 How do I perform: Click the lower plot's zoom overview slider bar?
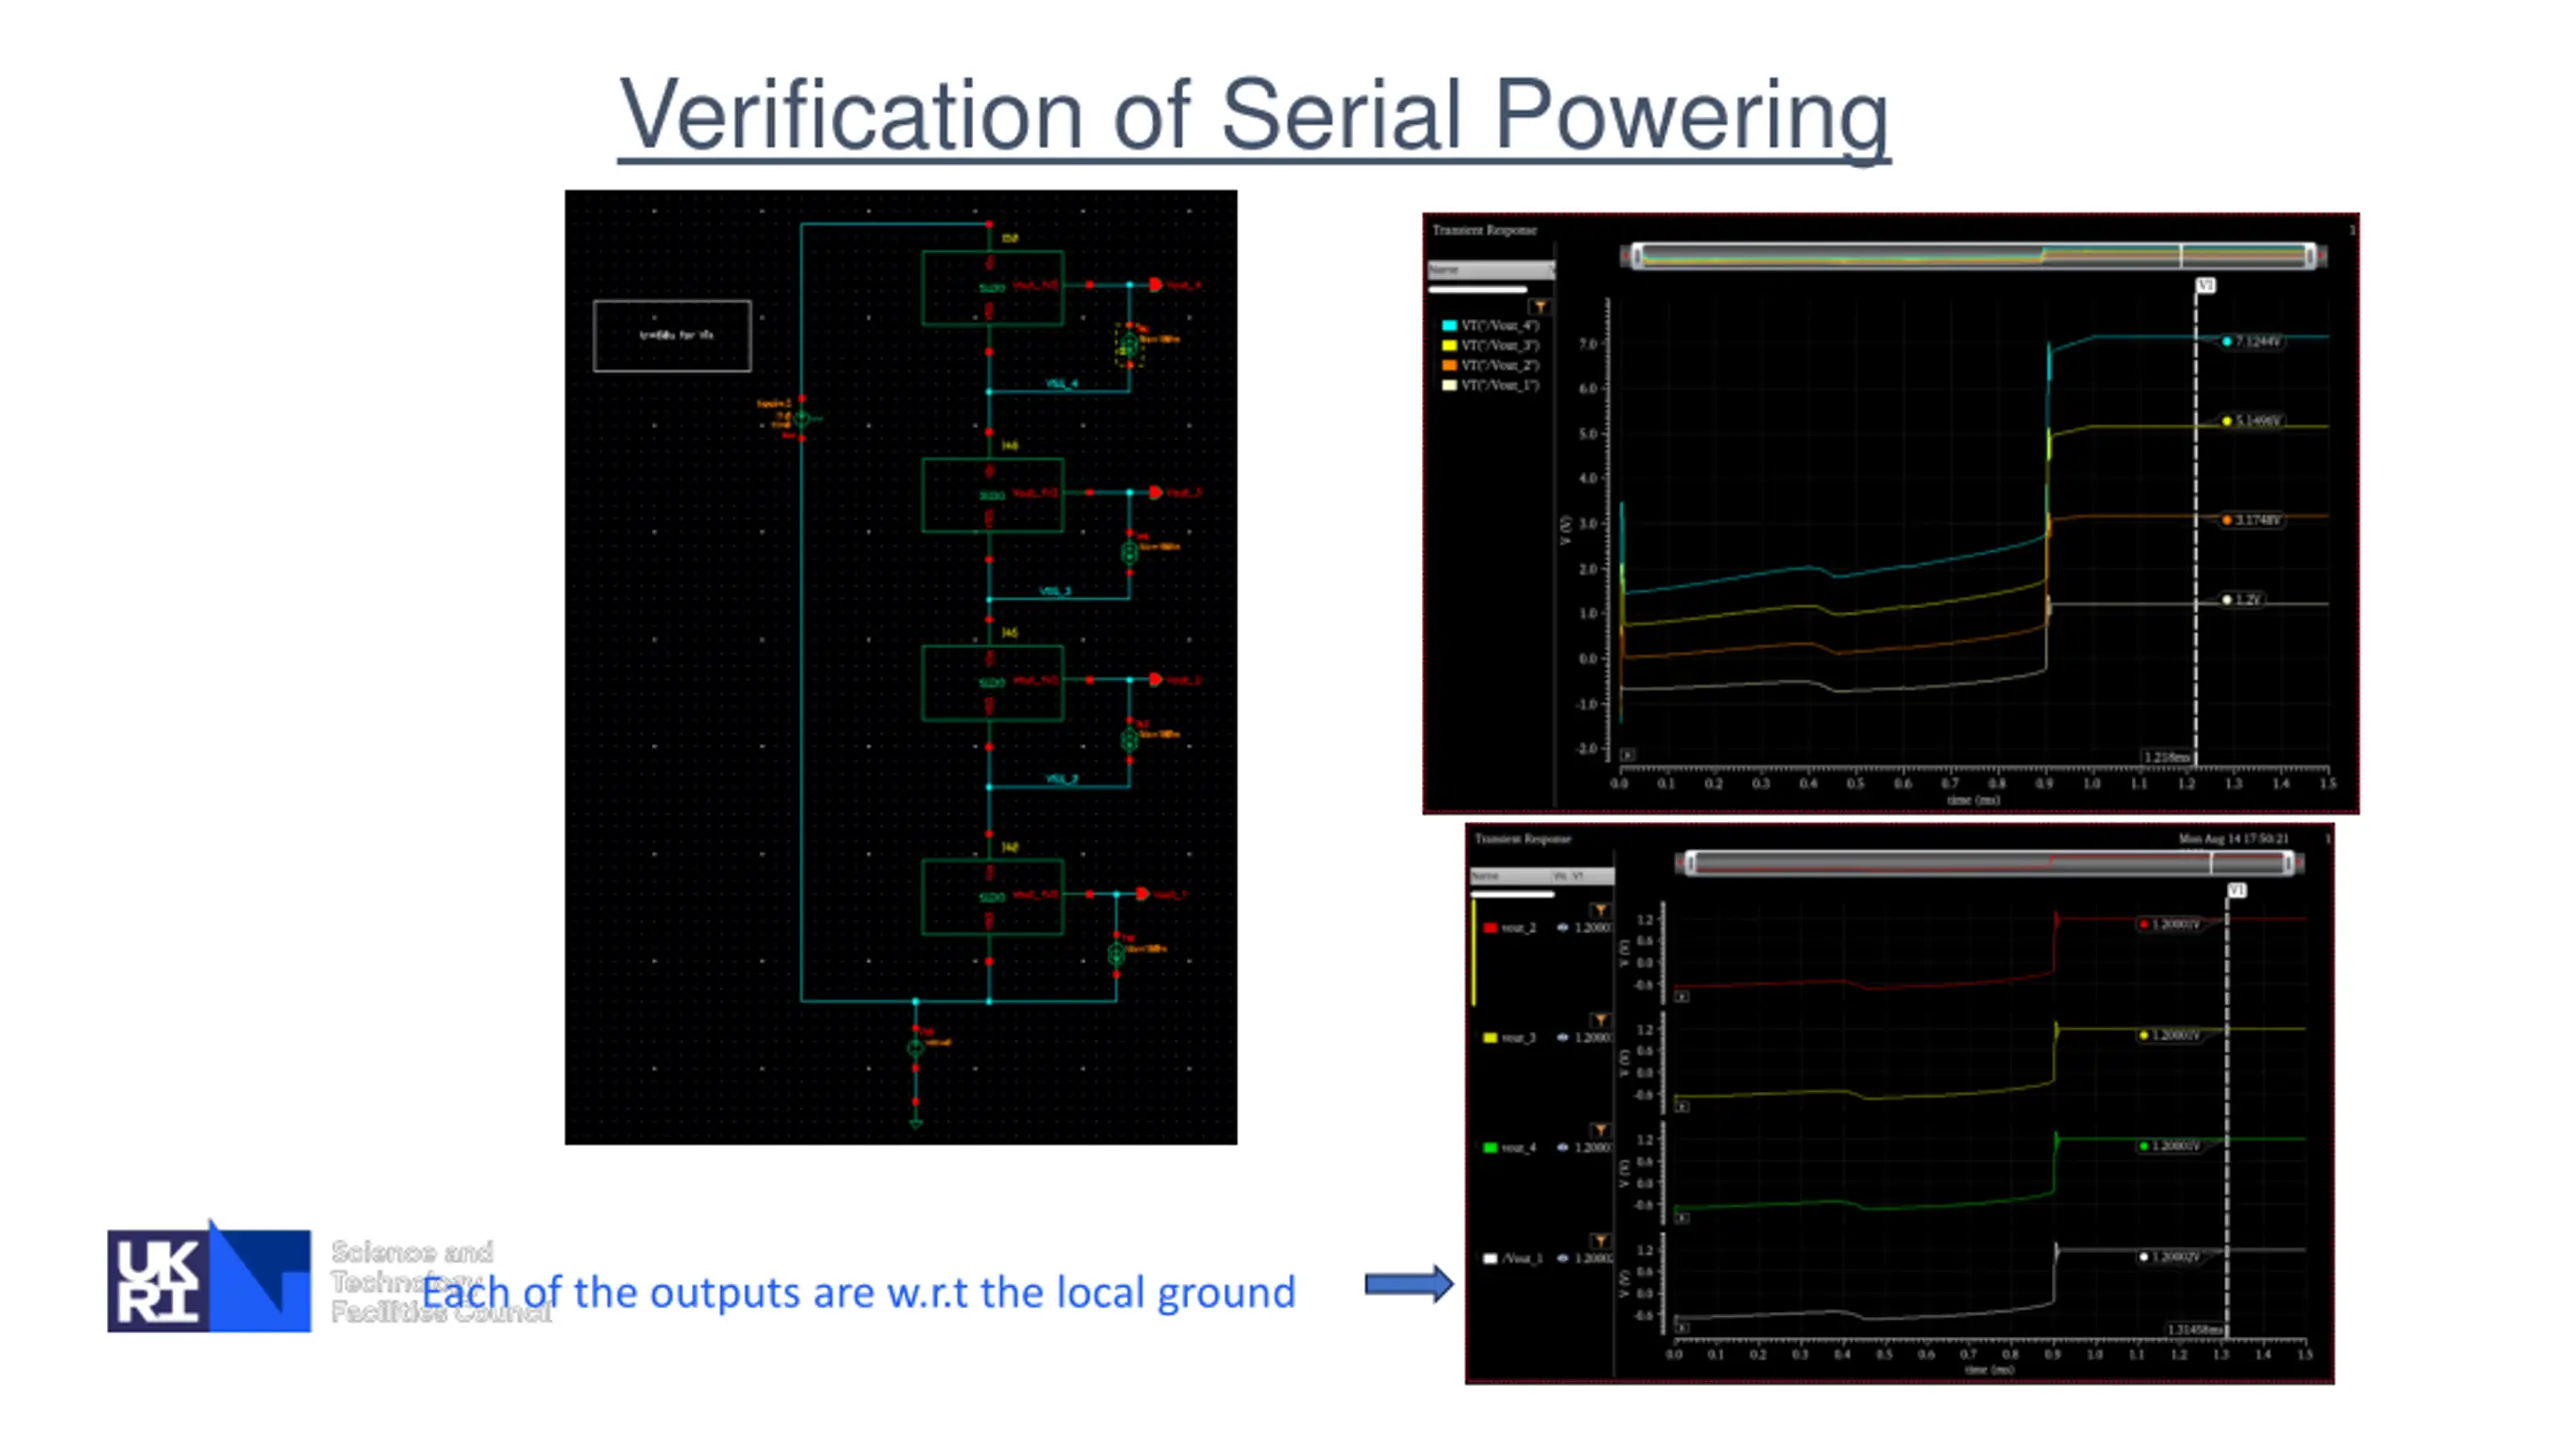(x=1990, y=862)
